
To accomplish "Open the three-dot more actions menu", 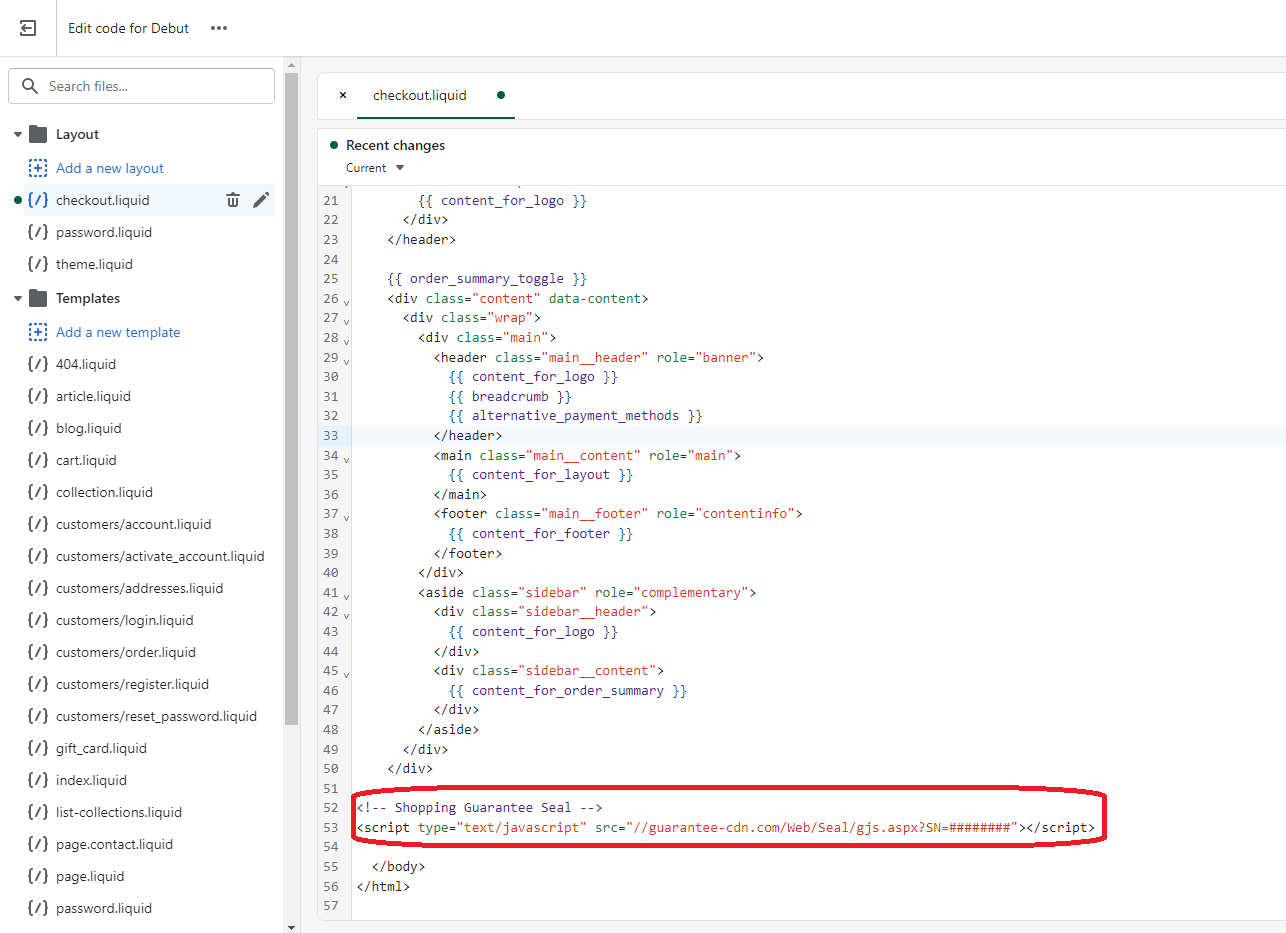I will coord(219,28).
